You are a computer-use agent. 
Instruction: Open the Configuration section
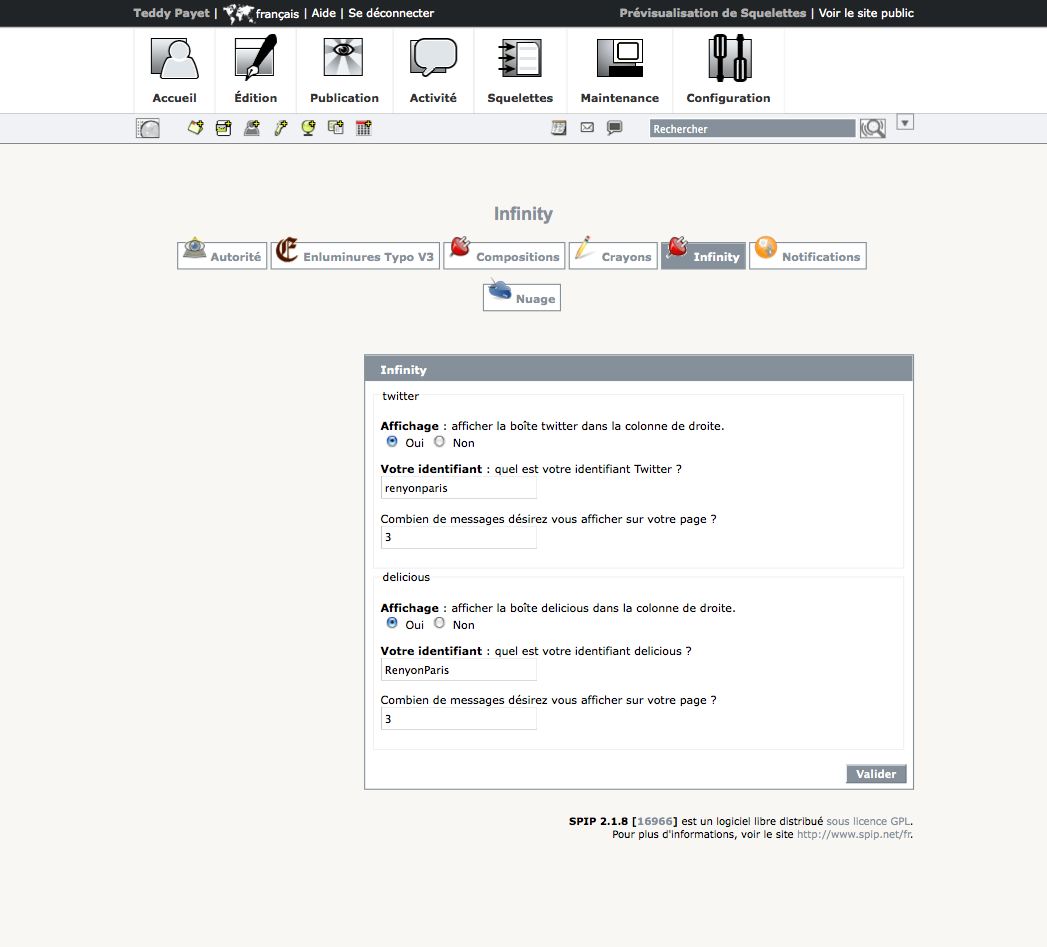[728, 71]
